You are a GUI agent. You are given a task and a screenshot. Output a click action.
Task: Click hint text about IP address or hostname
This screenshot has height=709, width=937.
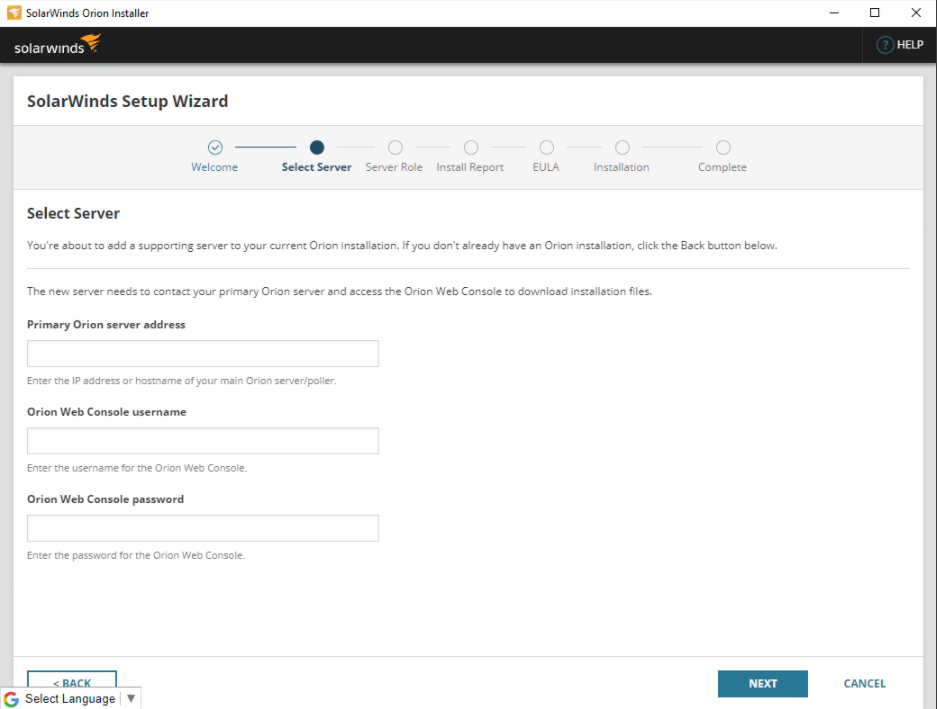(x=182, y=381)
